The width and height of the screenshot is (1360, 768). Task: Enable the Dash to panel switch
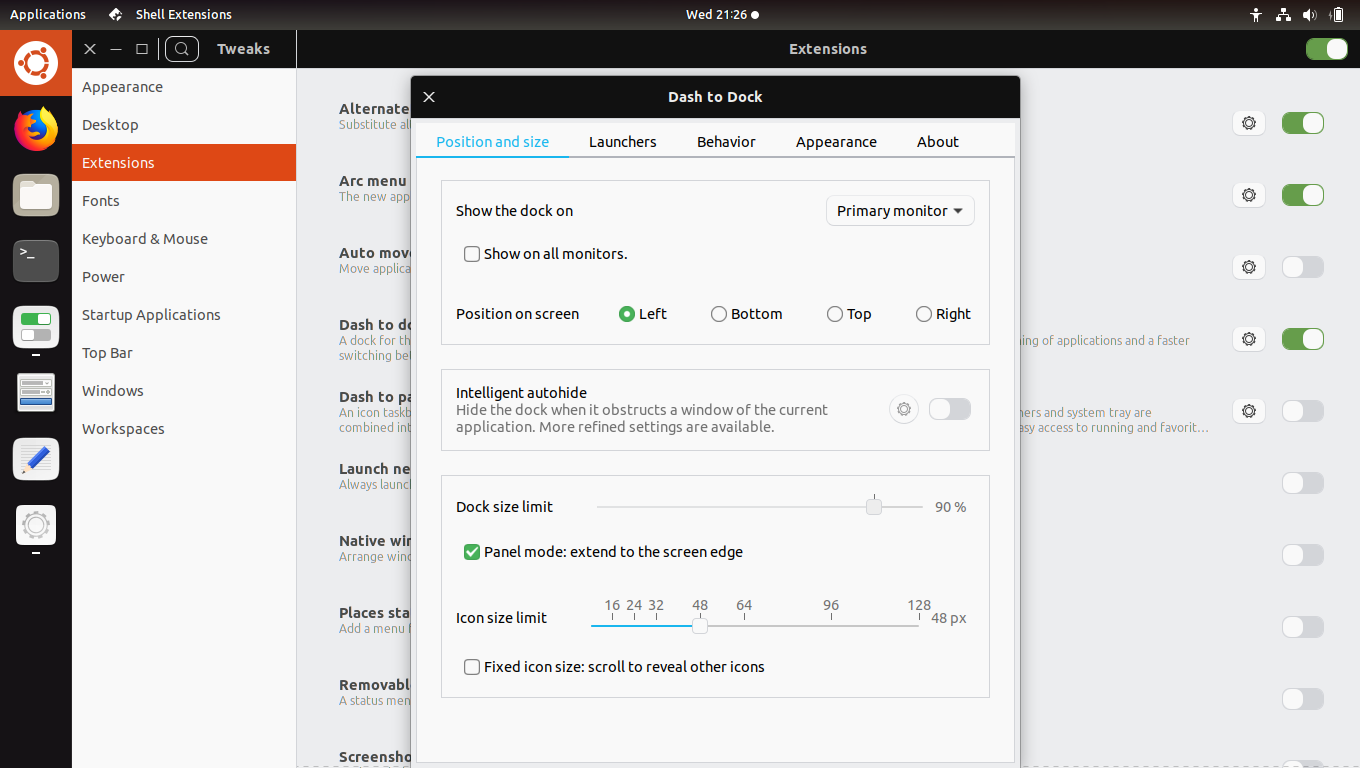coord(1303,411)
